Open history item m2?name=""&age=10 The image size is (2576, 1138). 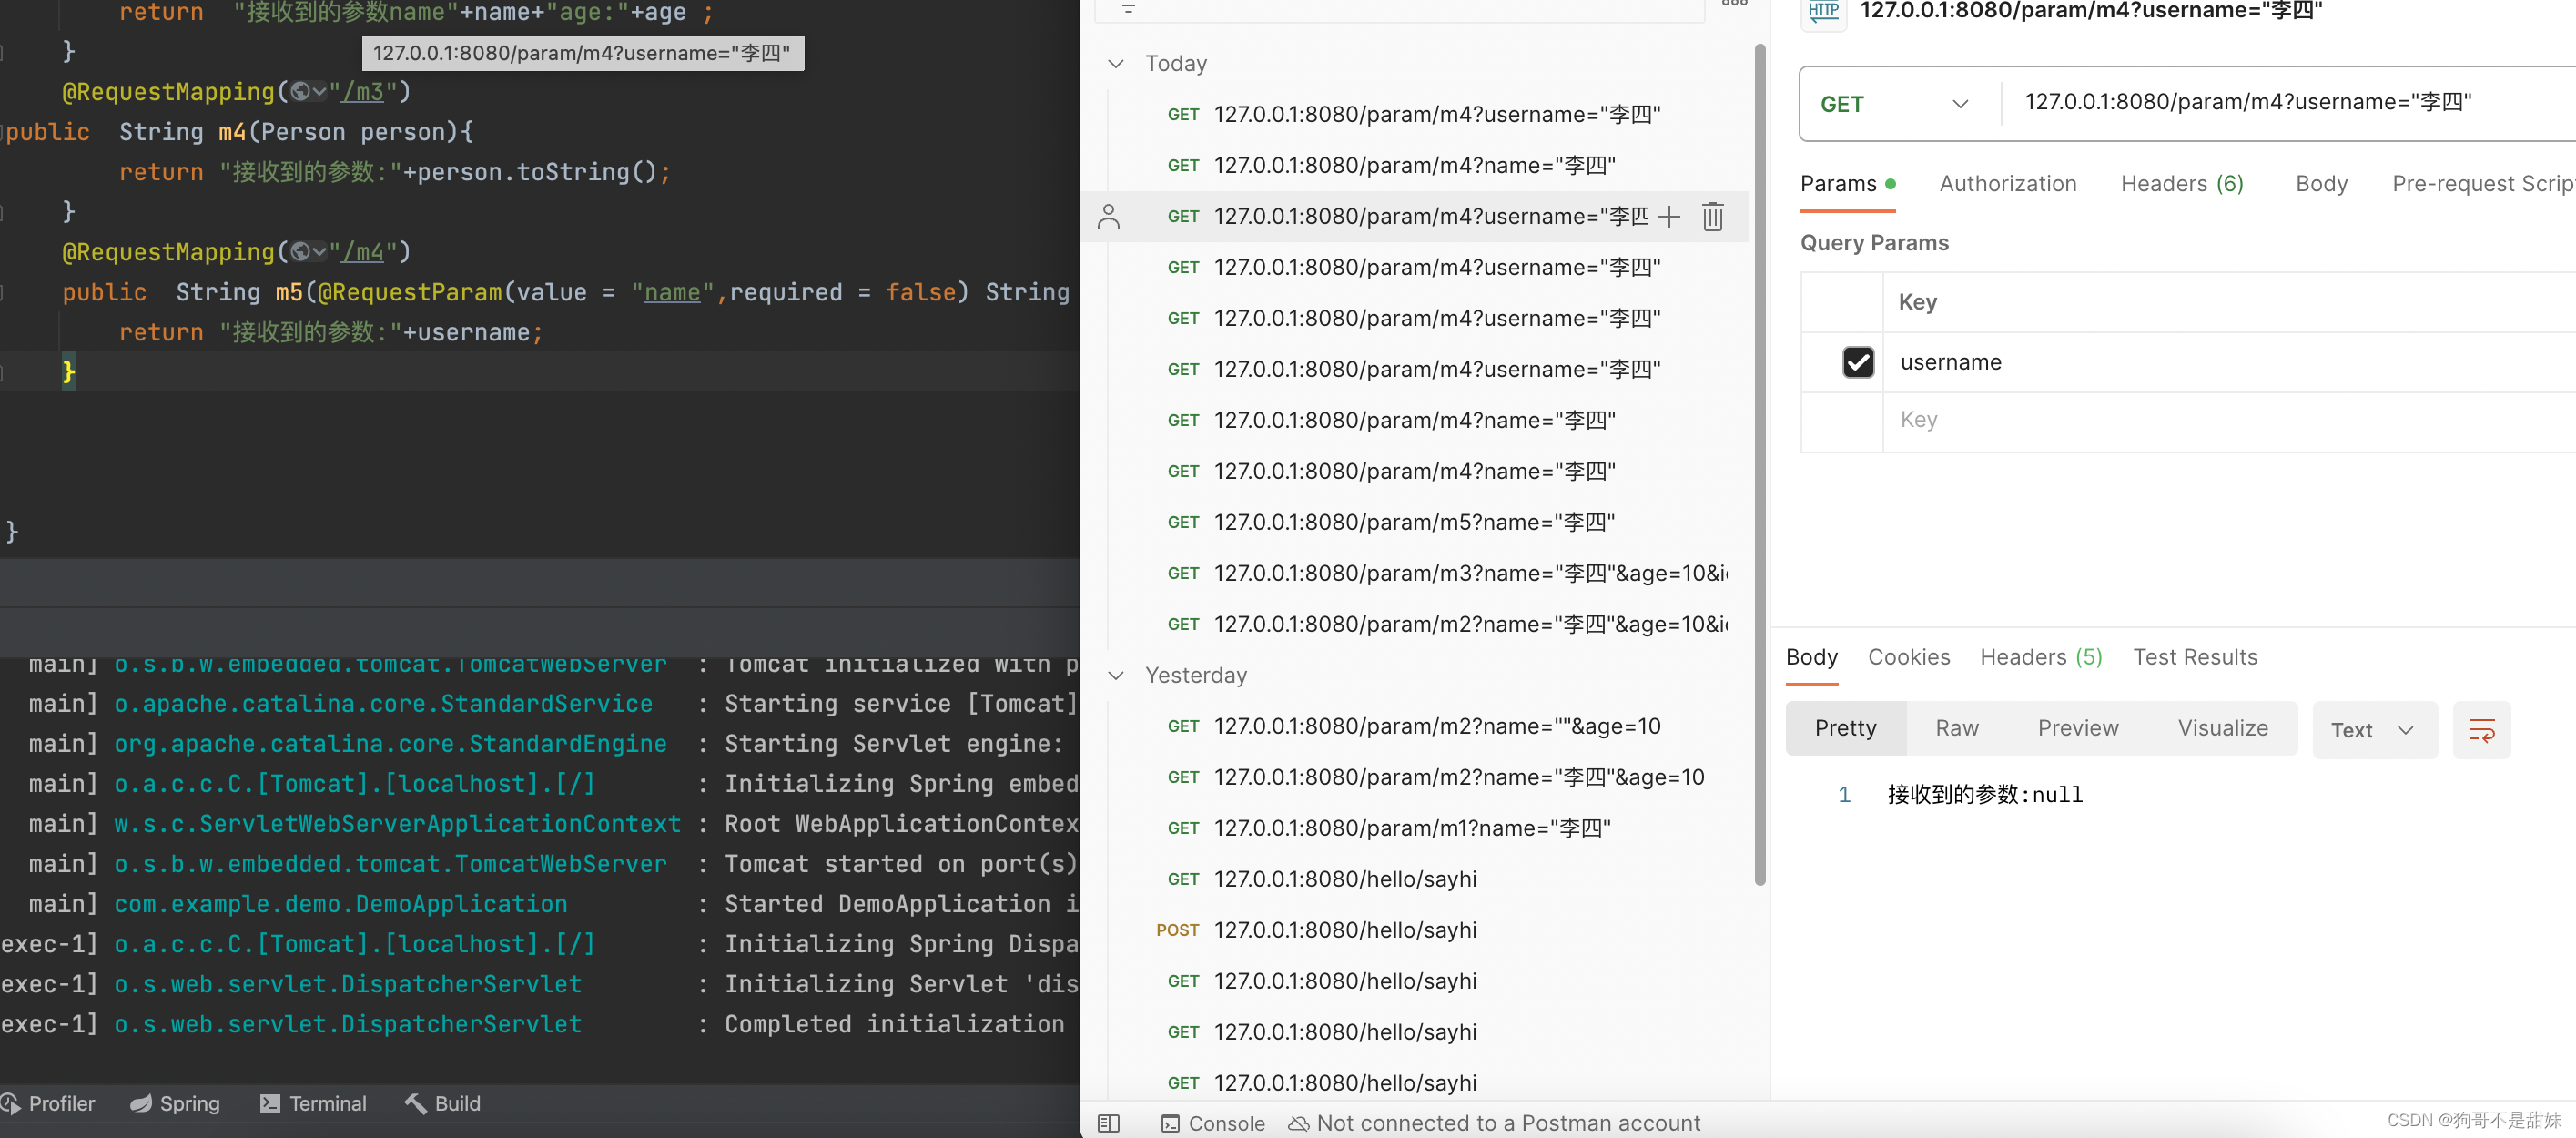point(1436,727)
